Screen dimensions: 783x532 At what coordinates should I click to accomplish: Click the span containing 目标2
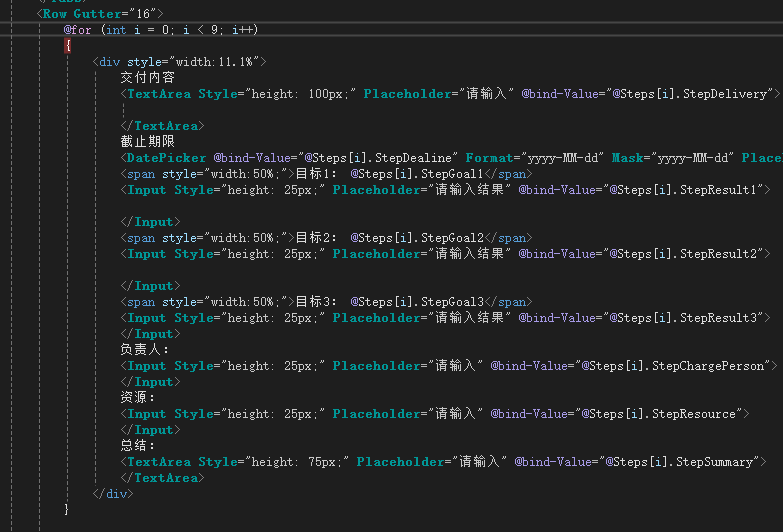point(327,238)
